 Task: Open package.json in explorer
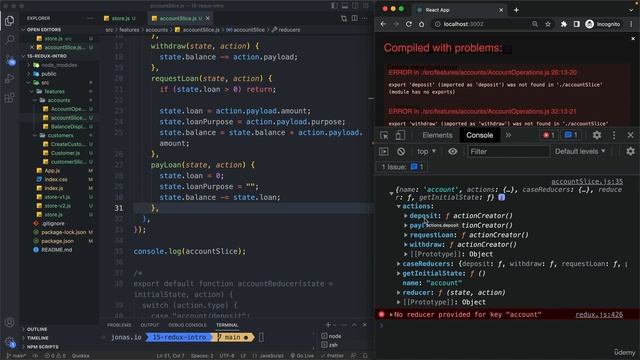[x=57, y=241]
